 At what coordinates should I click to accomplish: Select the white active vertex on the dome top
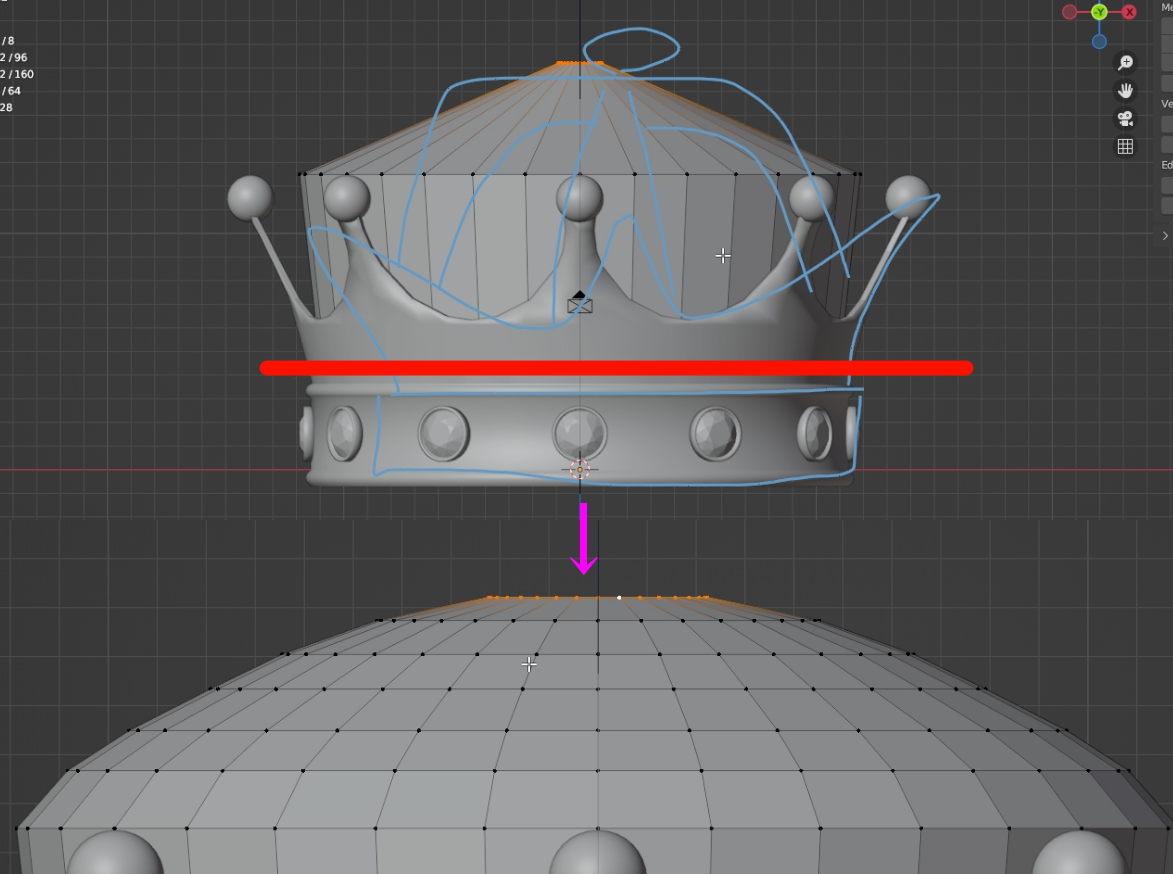[x=619, y=598]
